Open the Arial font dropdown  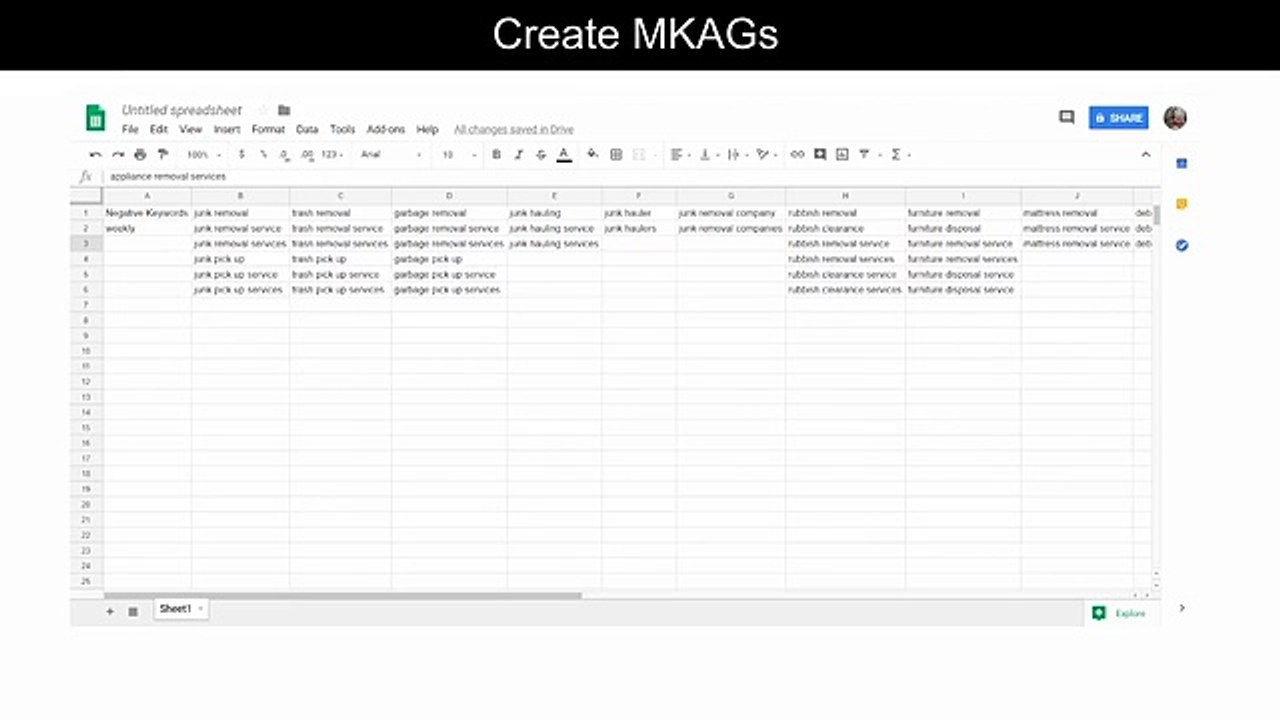click(391, 155)
